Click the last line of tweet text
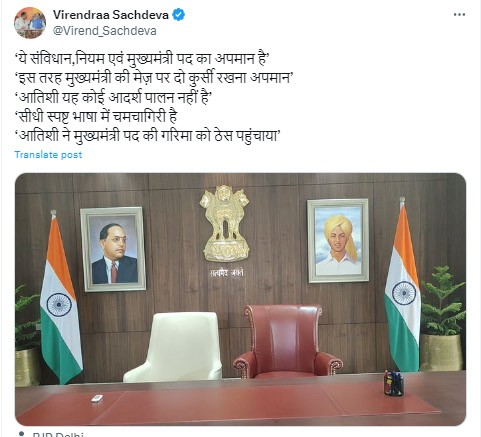 pyautogui.click(x=148, y=136)
